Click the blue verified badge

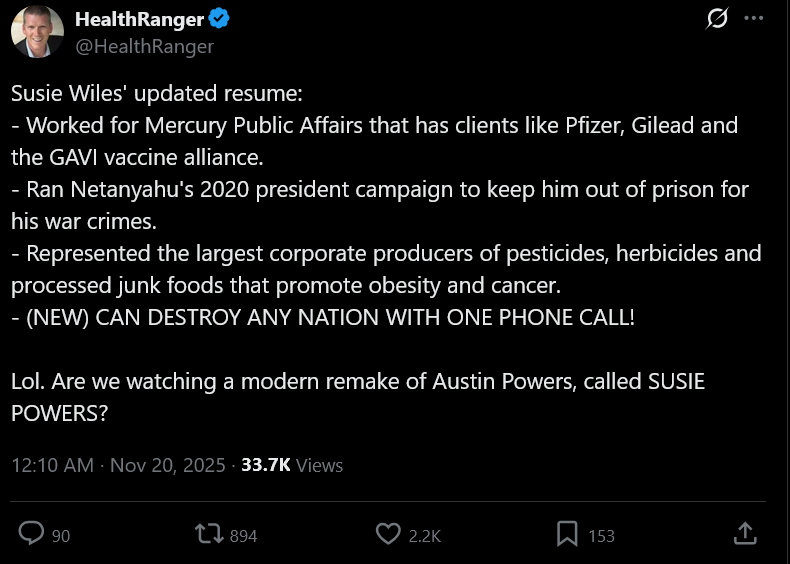pyautogui.click(x=220, y=20)
